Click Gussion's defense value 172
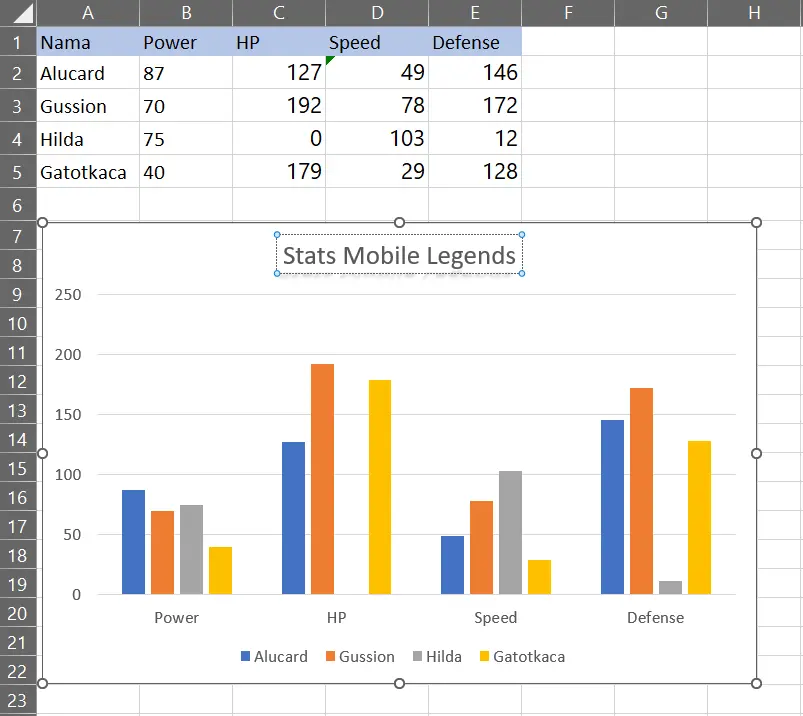The width and height of the screenshot is (803, 716). pyautogui.click(x=475, y=106)
